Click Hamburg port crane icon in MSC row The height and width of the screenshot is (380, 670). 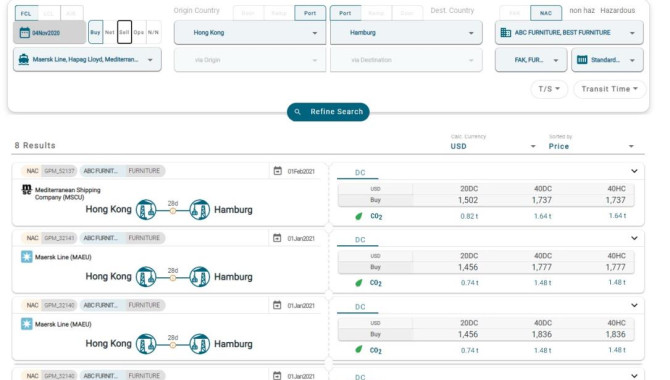point(200,210)
